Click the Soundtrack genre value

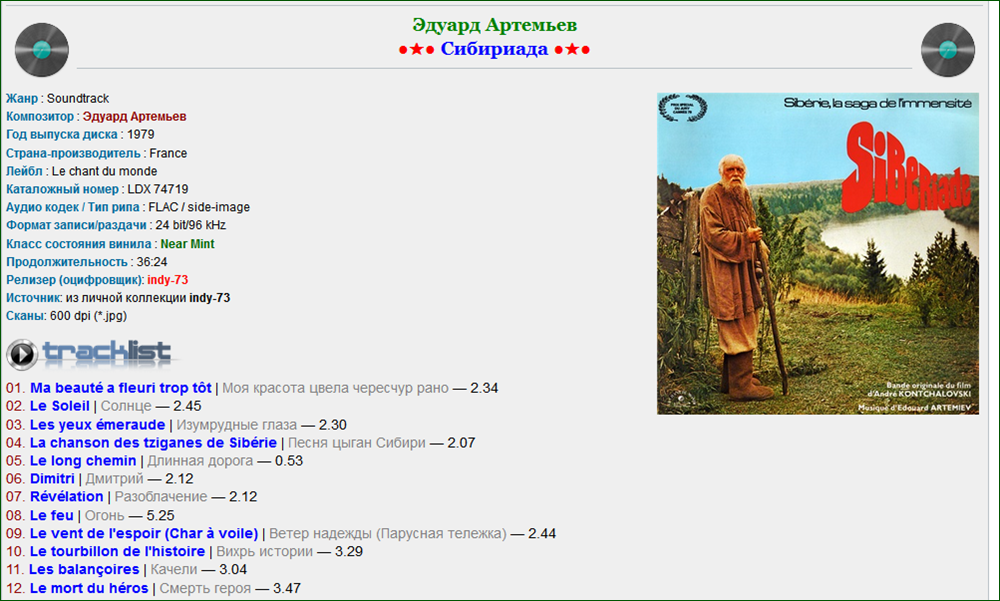coord(78,99)
